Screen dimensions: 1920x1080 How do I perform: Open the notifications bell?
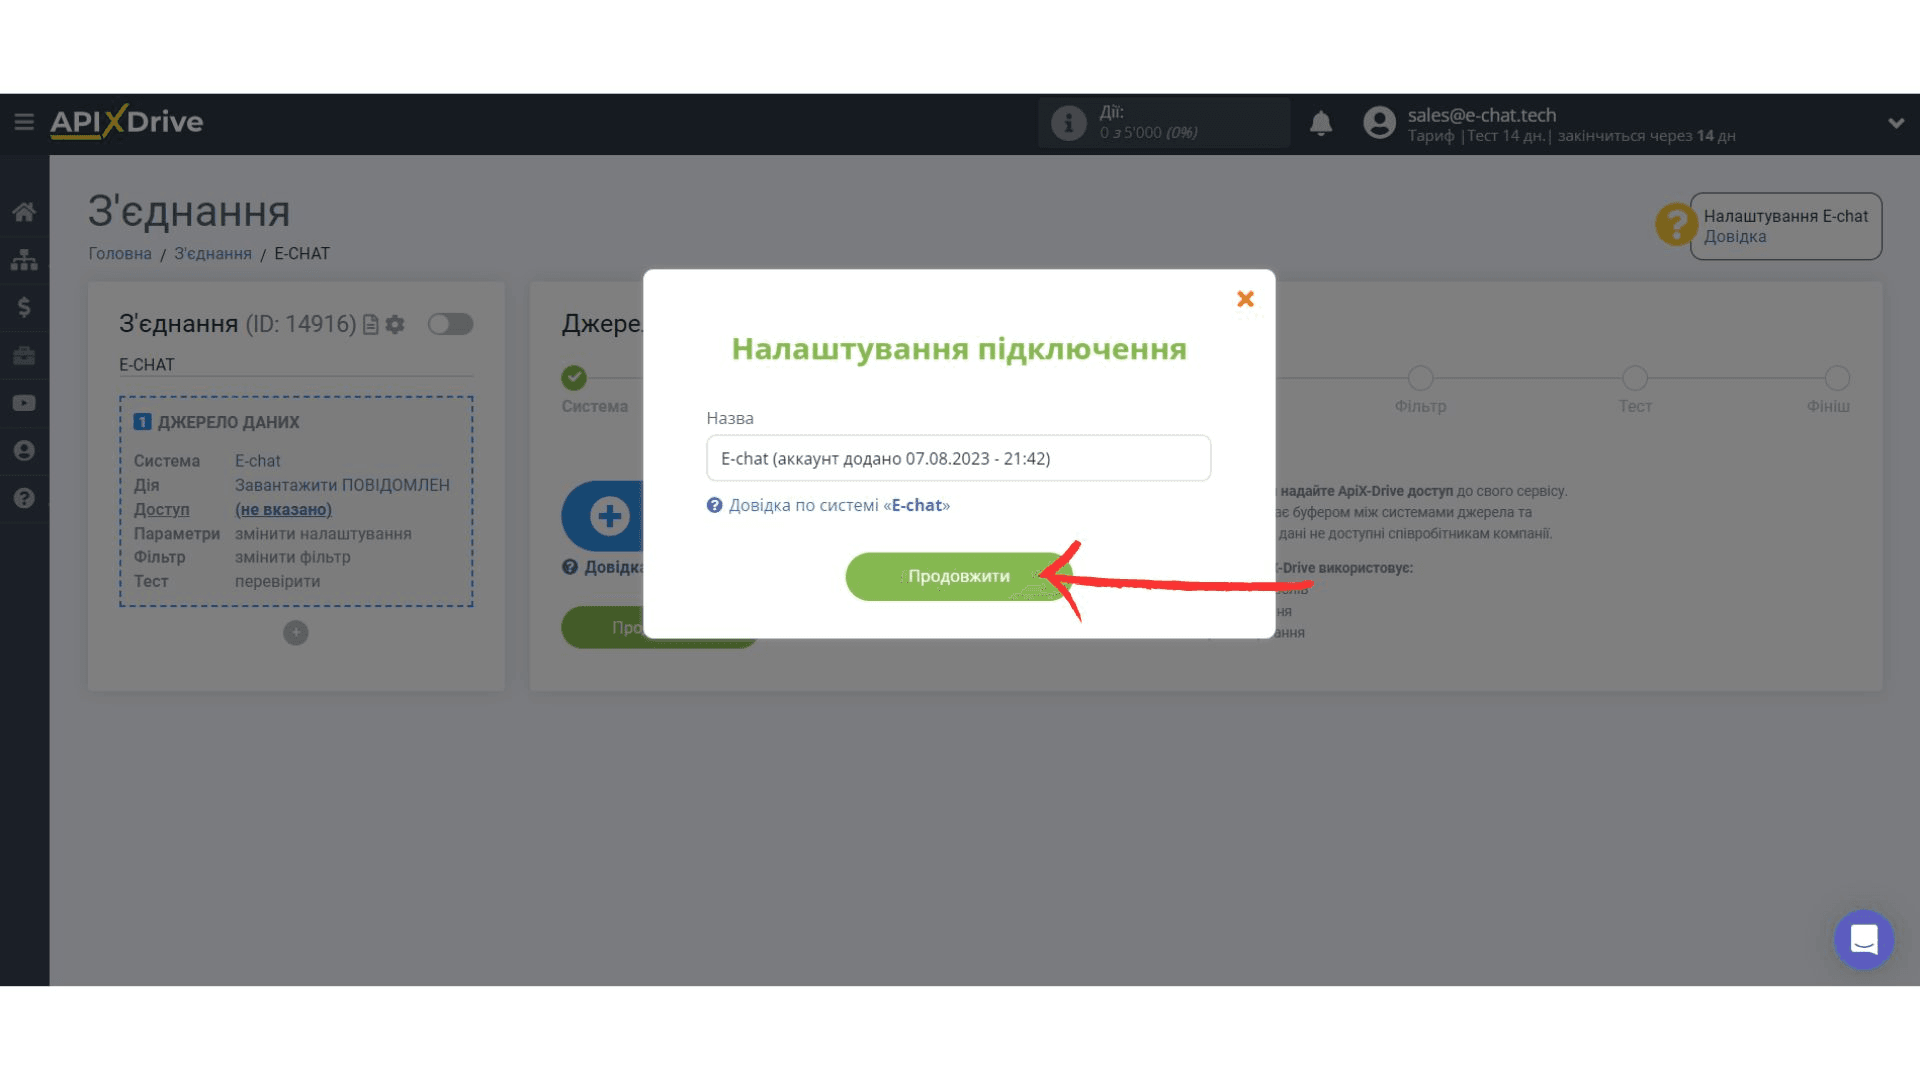1321,123
